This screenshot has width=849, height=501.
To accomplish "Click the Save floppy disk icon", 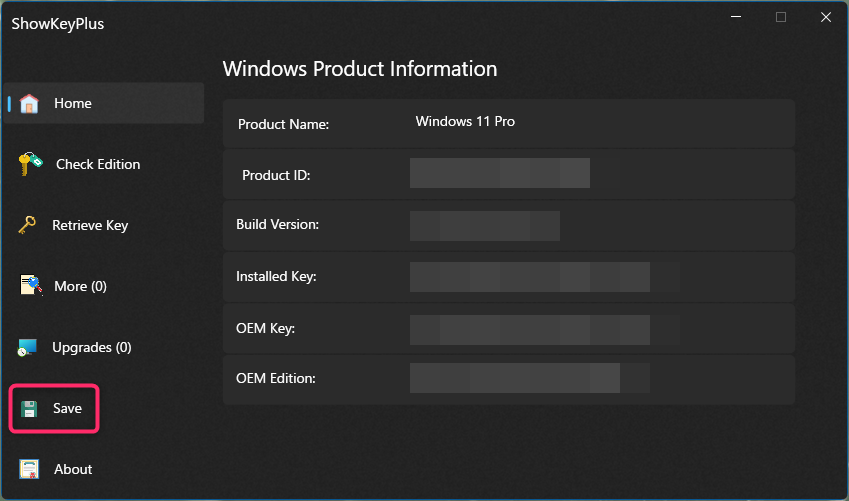I will tap(30, 409).
